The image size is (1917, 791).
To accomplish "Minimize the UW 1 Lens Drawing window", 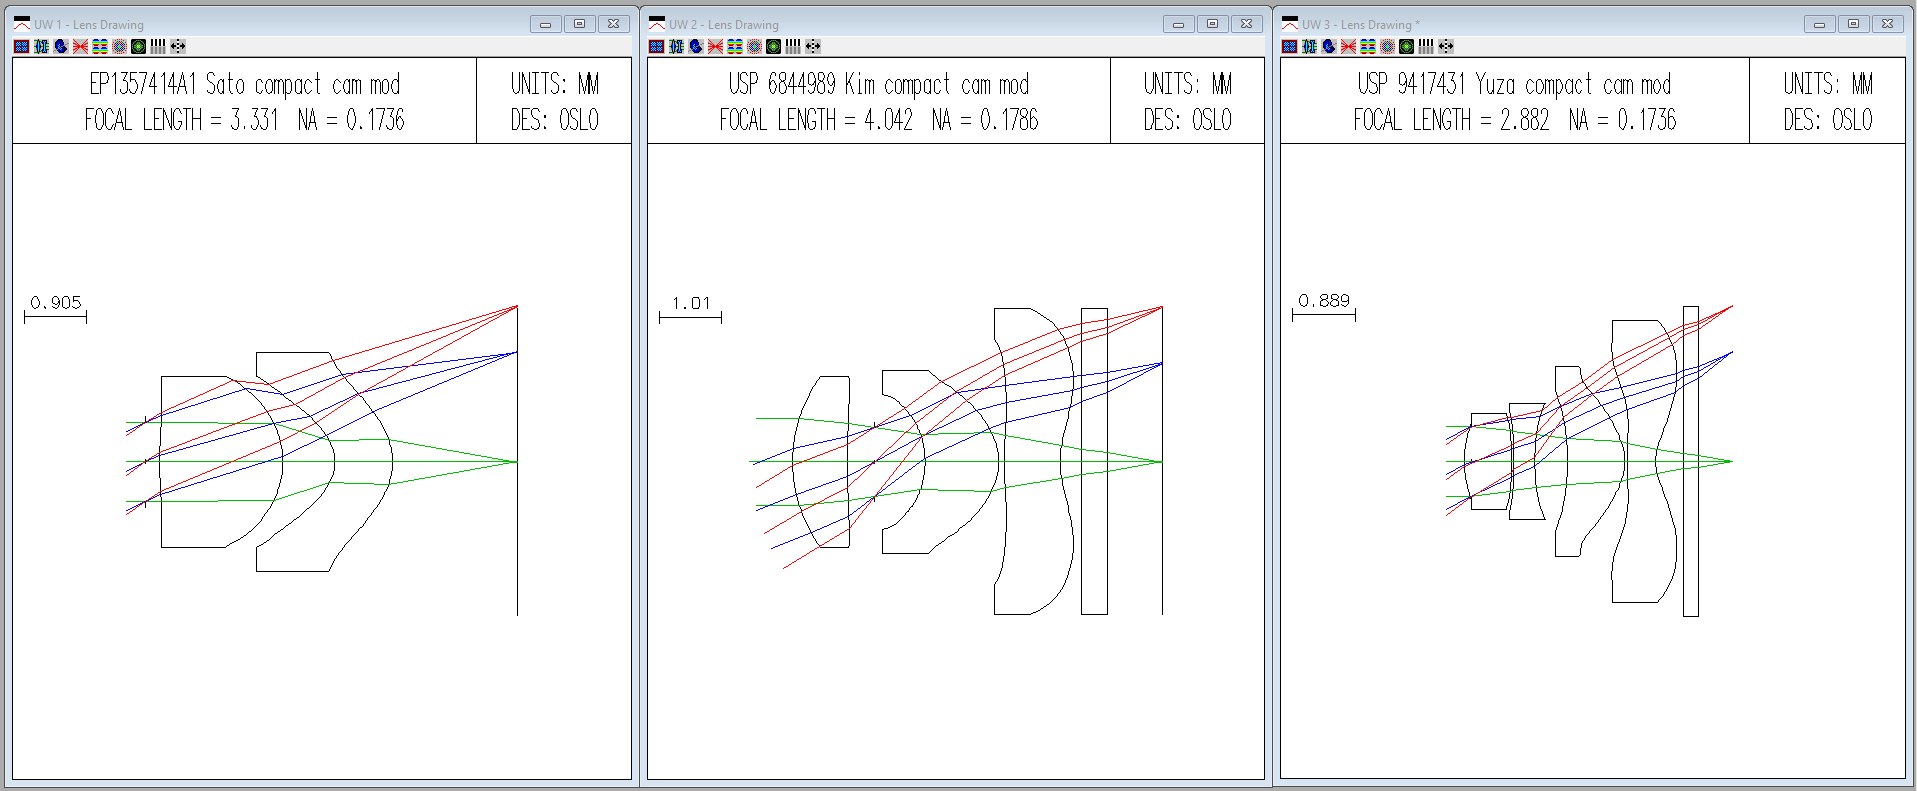I will tap(545, 24).
